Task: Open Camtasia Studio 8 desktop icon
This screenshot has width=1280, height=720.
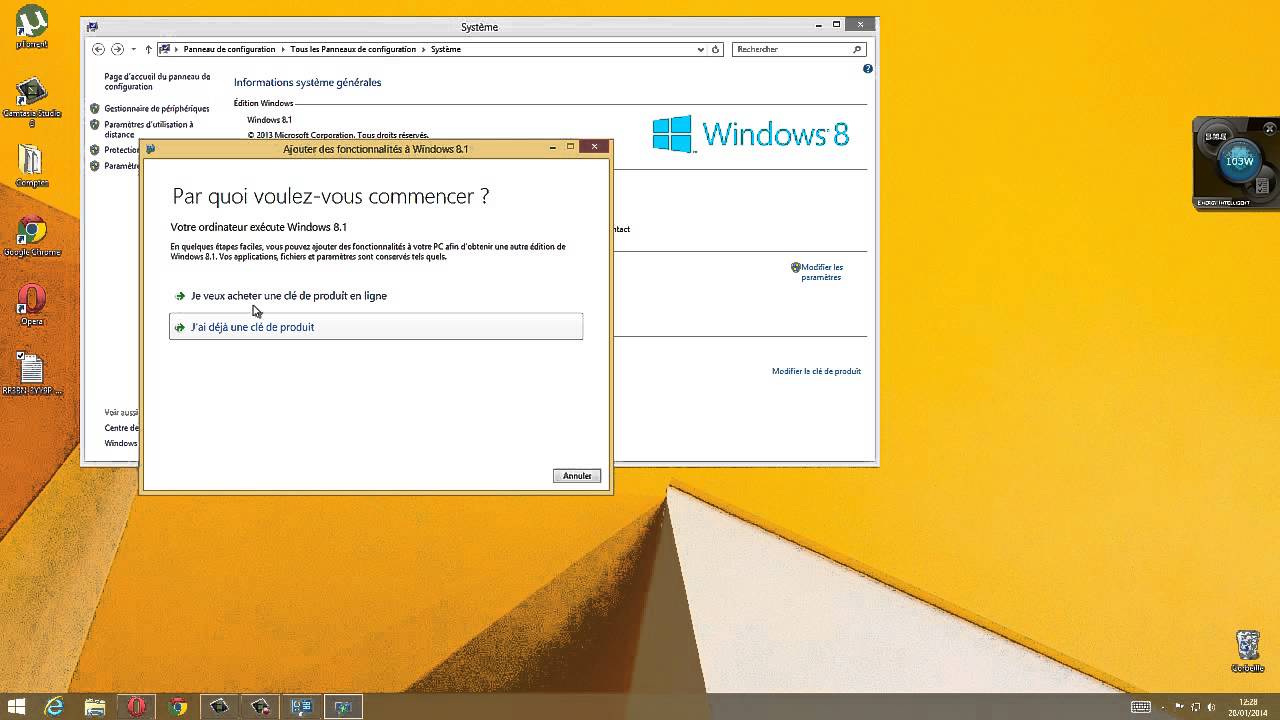Action: pos(32,102)
